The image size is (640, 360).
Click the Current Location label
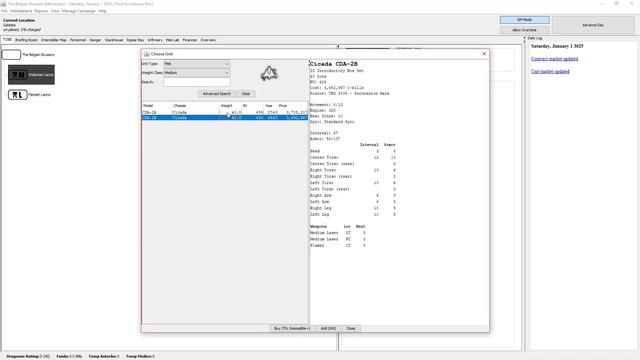click(19, 20)
